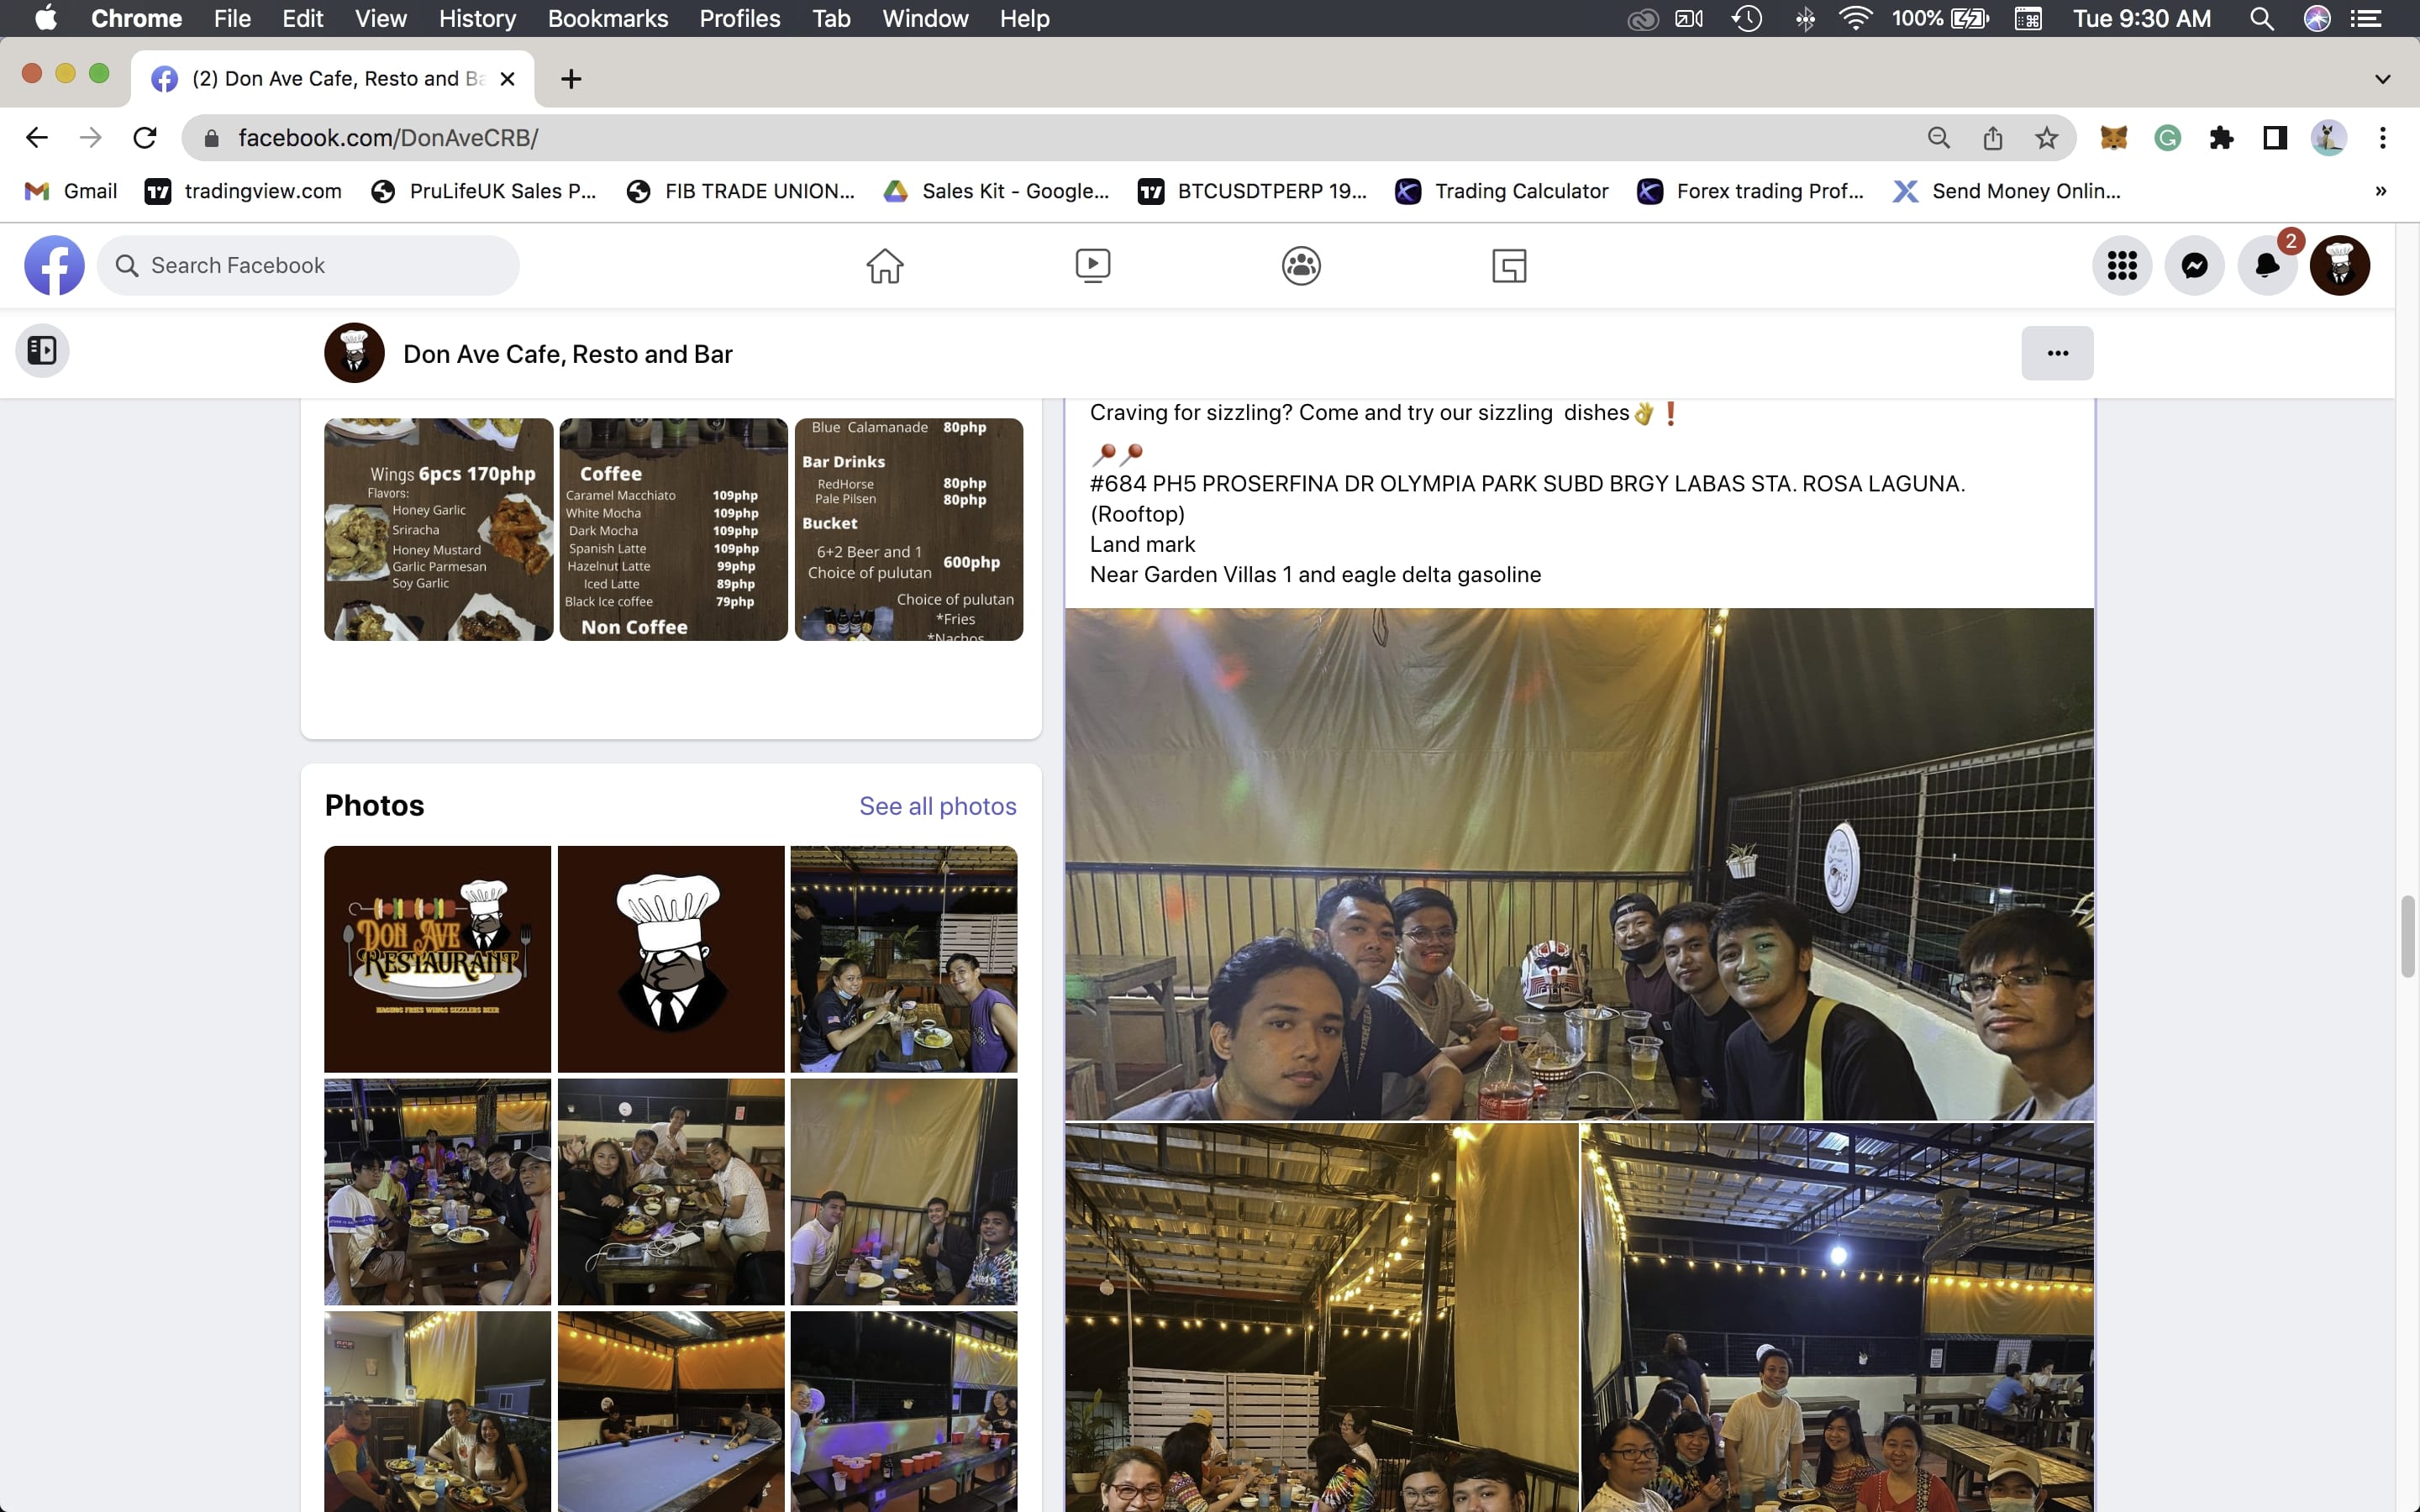Screen dimensions: 2420x1512
Task: Expand hidden bookmarks with double chevron
Action: point(2380,191)
